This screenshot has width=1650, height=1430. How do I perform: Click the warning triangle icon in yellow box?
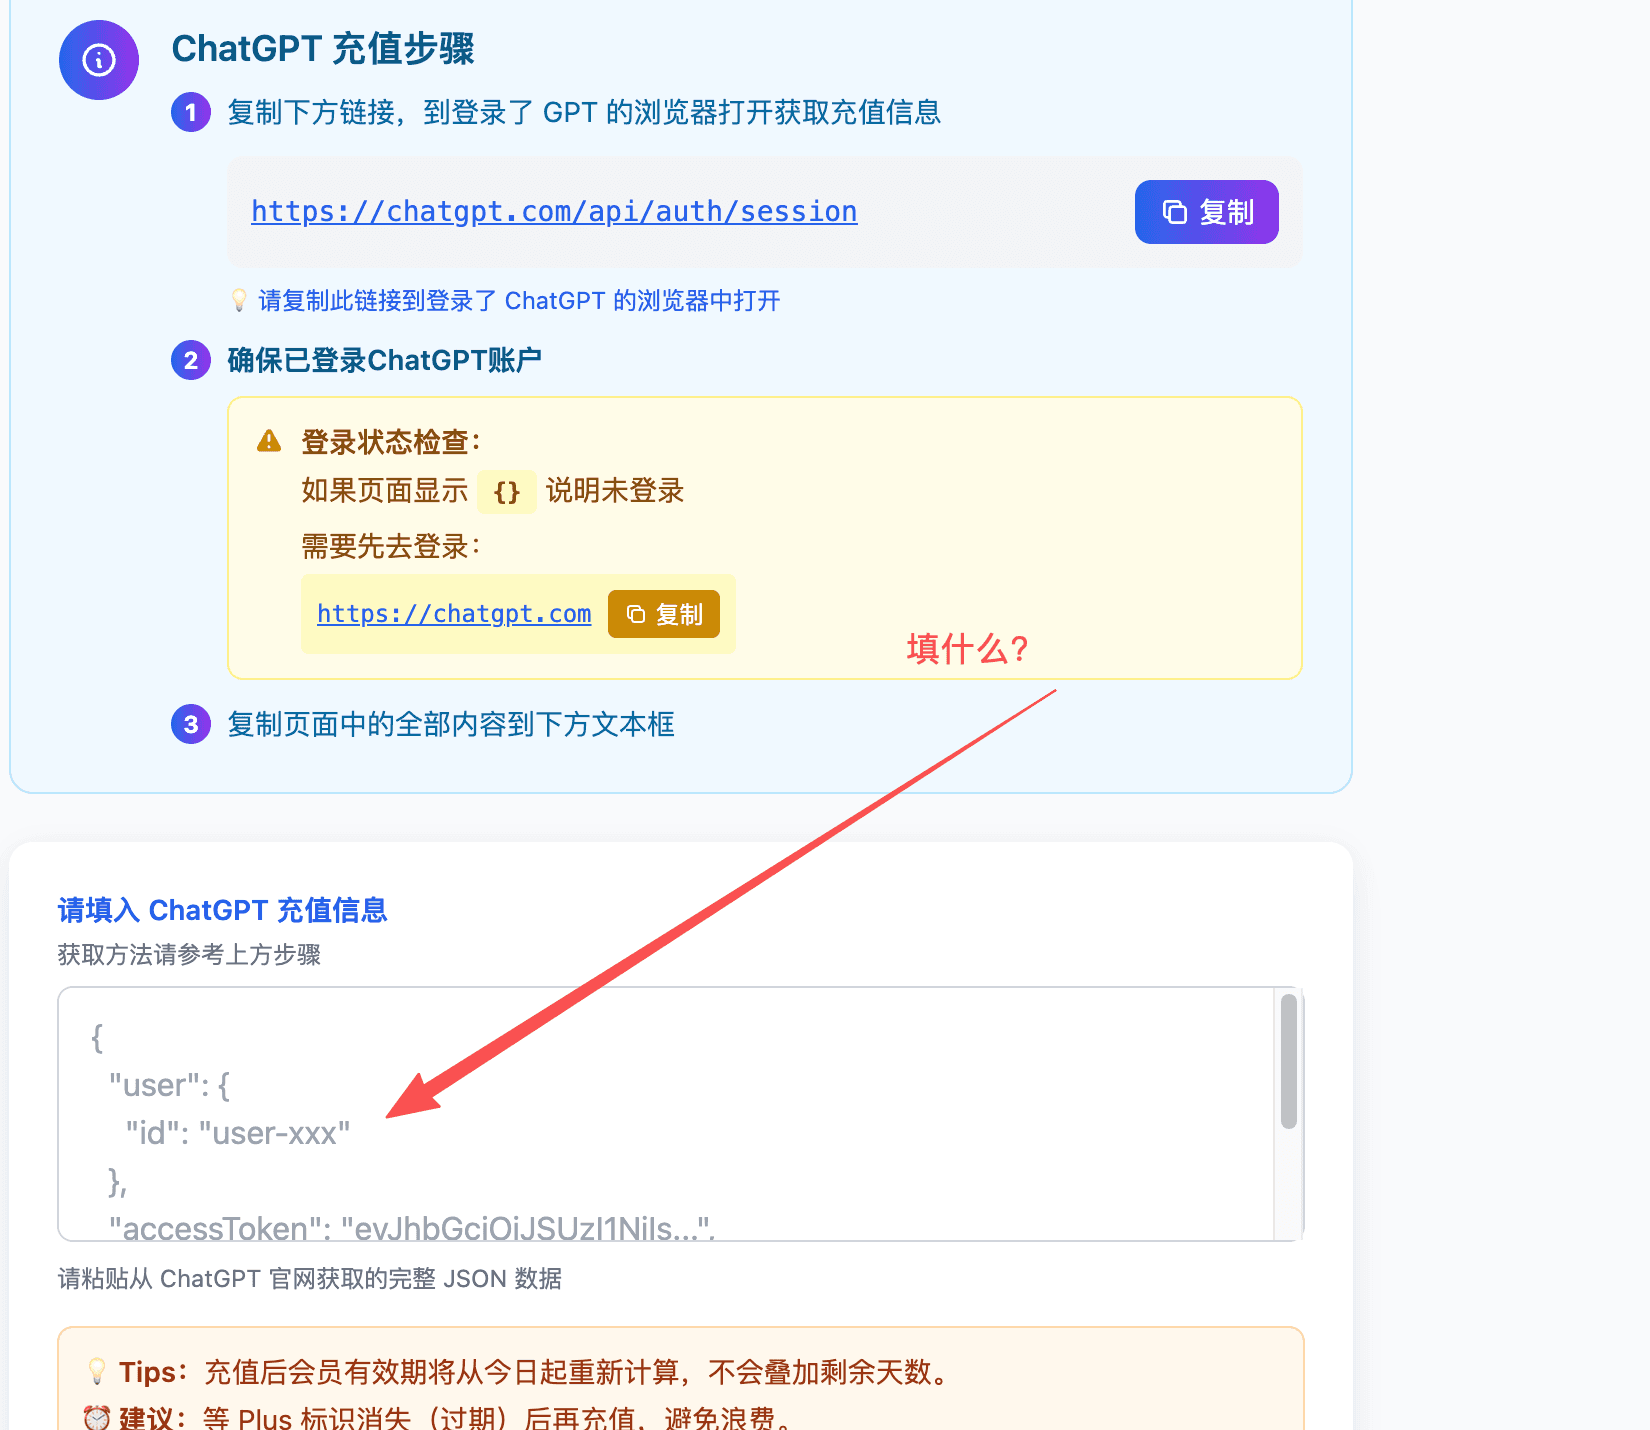pos(269,440)
